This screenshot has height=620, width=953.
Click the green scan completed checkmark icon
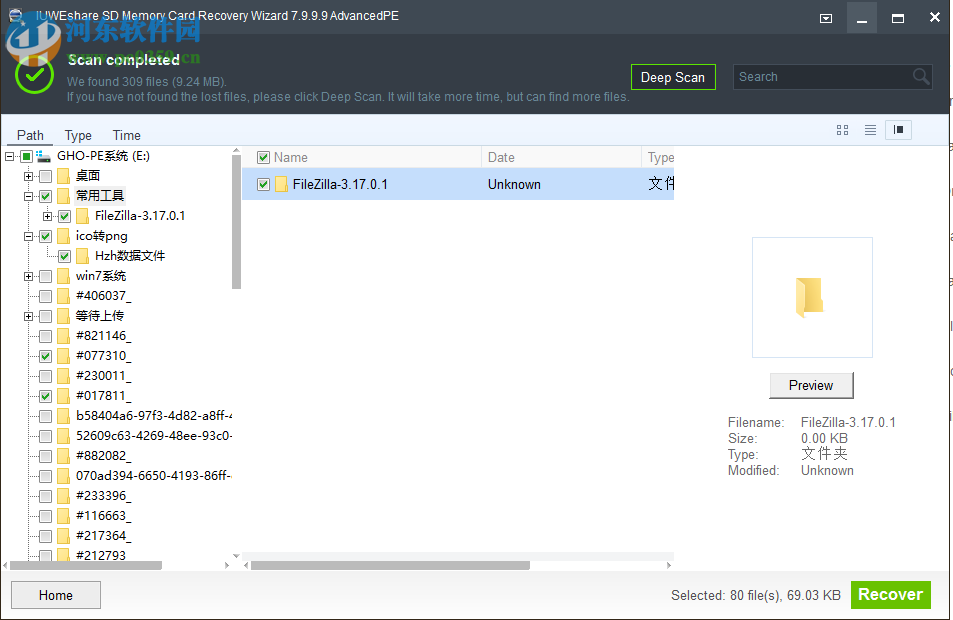(x=34, y=75)
